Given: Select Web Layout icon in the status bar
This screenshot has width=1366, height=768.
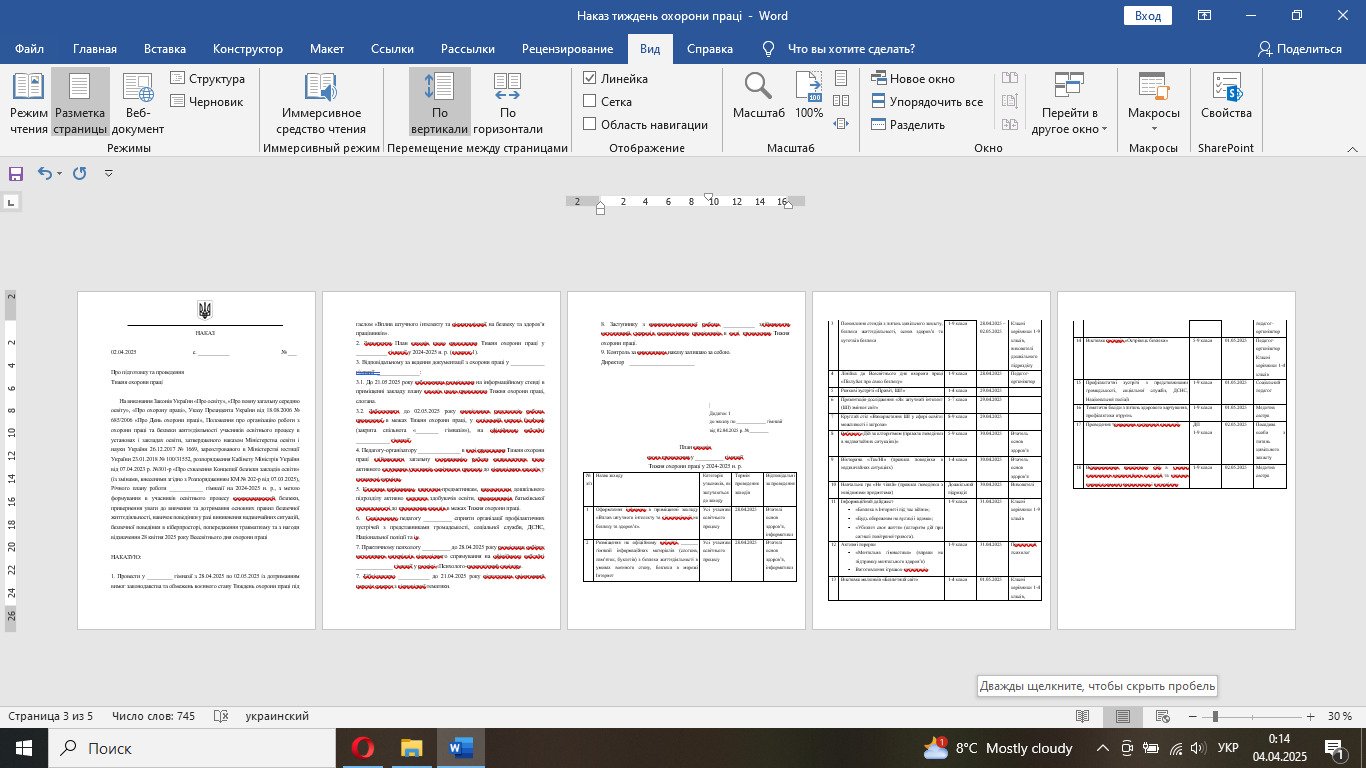Looking at the screenshot, I should (x=1164, y=717).
